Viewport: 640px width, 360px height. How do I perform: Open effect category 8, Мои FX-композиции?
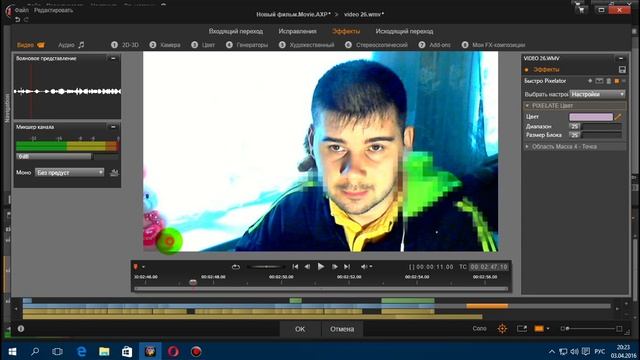pyautogui.click(x=493, y=45)
